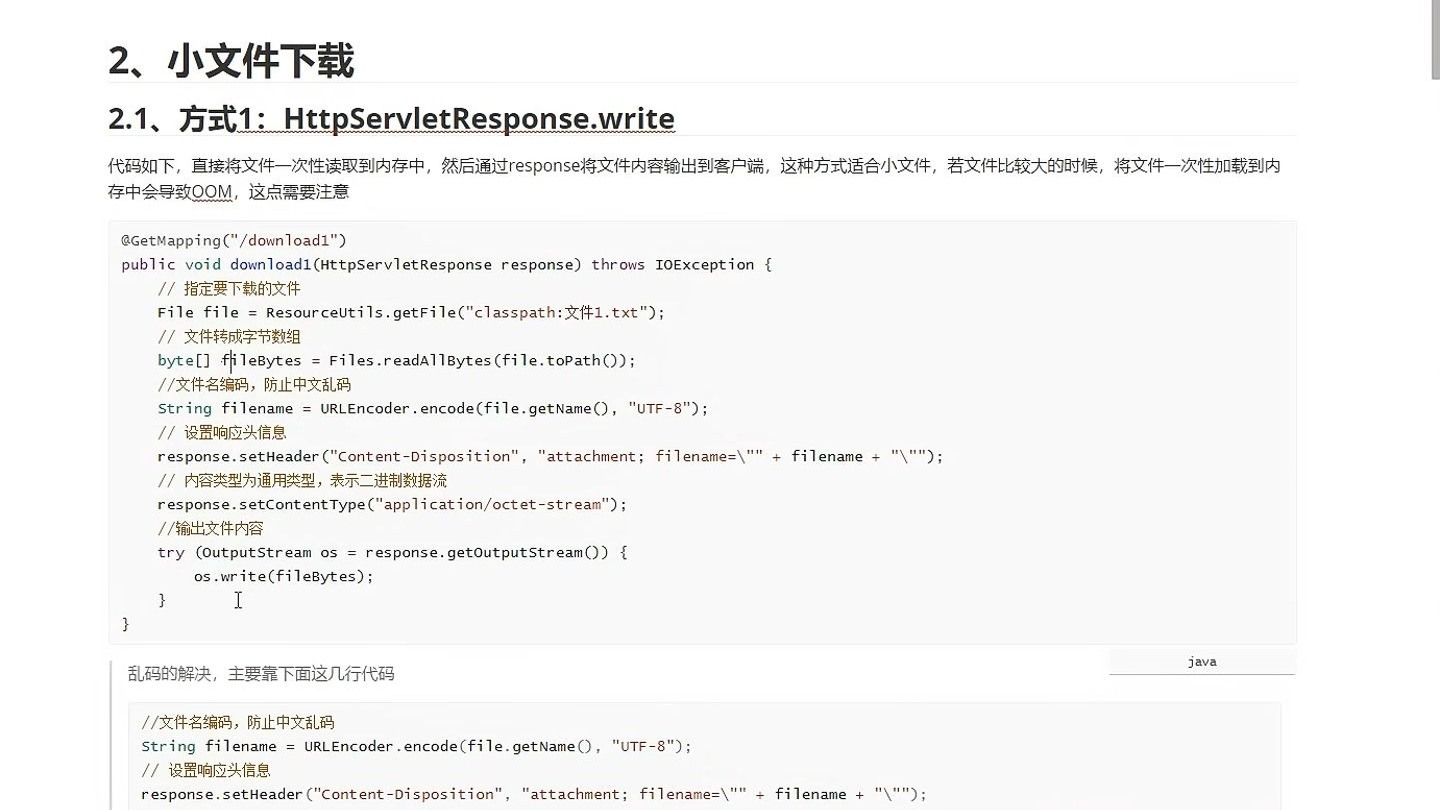Screen dimensions: 1440x810
Task: Click the first 'String filename = URLEncoder.encode' line
Action: tap(432, 408)
